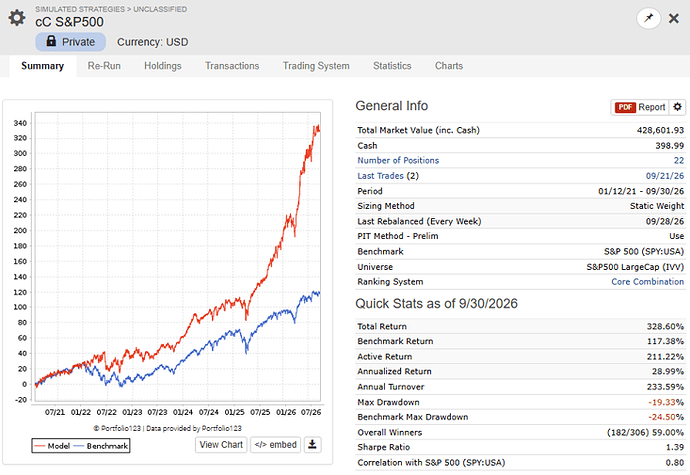690x475 pixels.
Task: Switch to the Charts tab
Action: pyautogui.click(x=449, y=66)
